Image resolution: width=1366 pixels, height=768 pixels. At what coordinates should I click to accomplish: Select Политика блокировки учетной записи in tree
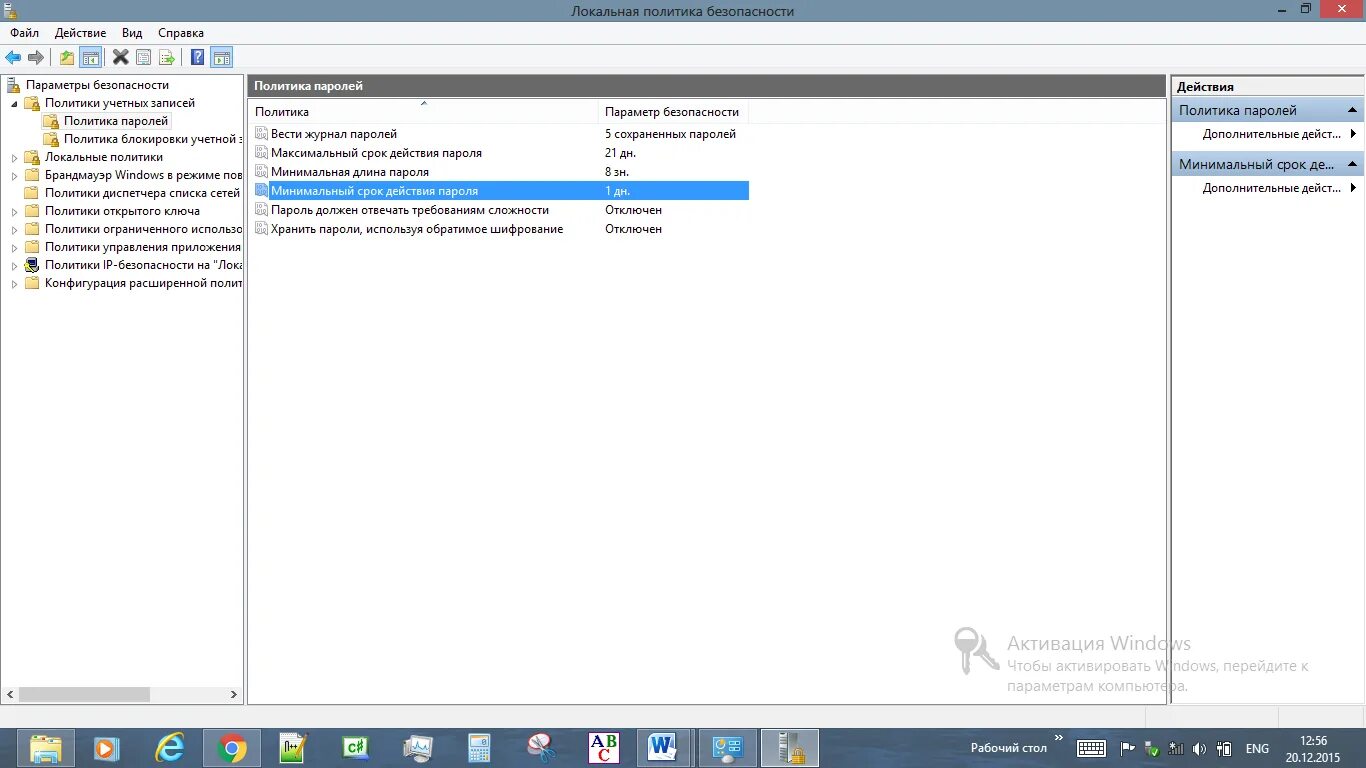152,139
